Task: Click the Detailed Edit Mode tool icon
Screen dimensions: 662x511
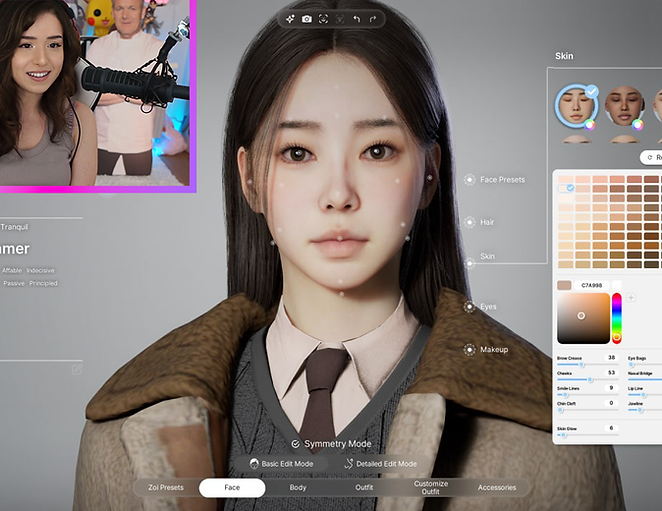Action: [x=349, y=464]
